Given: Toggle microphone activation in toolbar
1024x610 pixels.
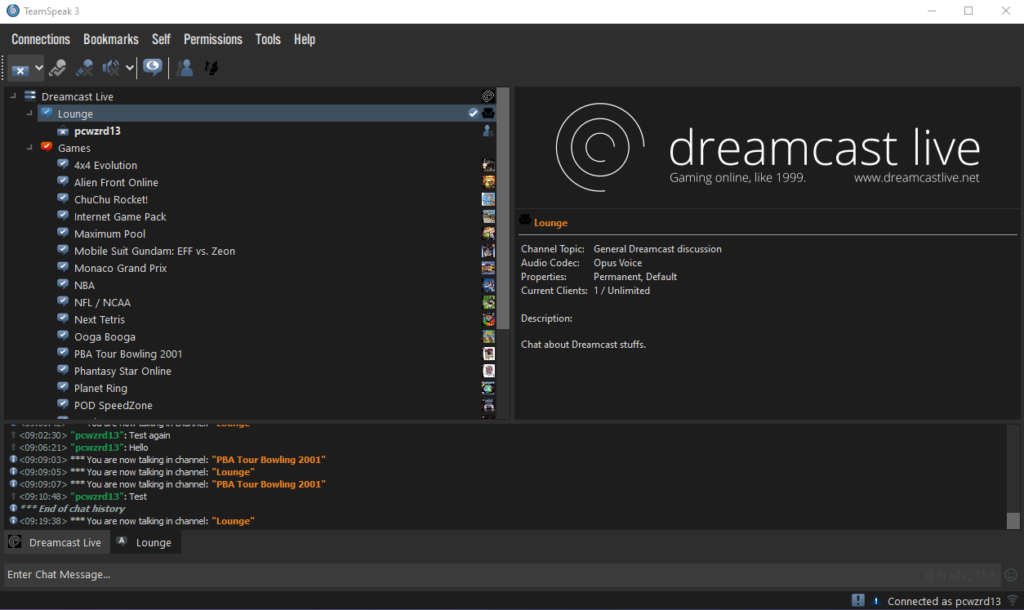Looking at the screenshot, I should 57,68.
